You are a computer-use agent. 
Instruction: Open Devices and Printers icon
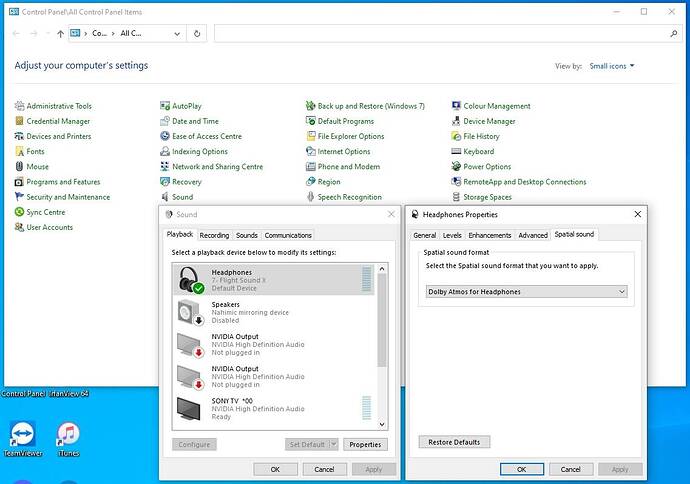19,136
